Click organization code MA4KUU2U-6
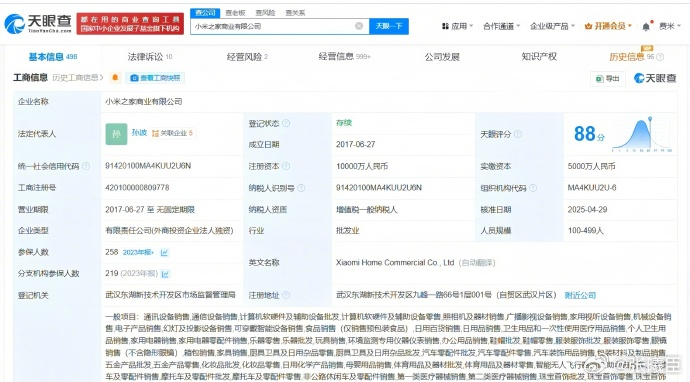The height and width of the screenshot is (382, 690). (592, 187)
